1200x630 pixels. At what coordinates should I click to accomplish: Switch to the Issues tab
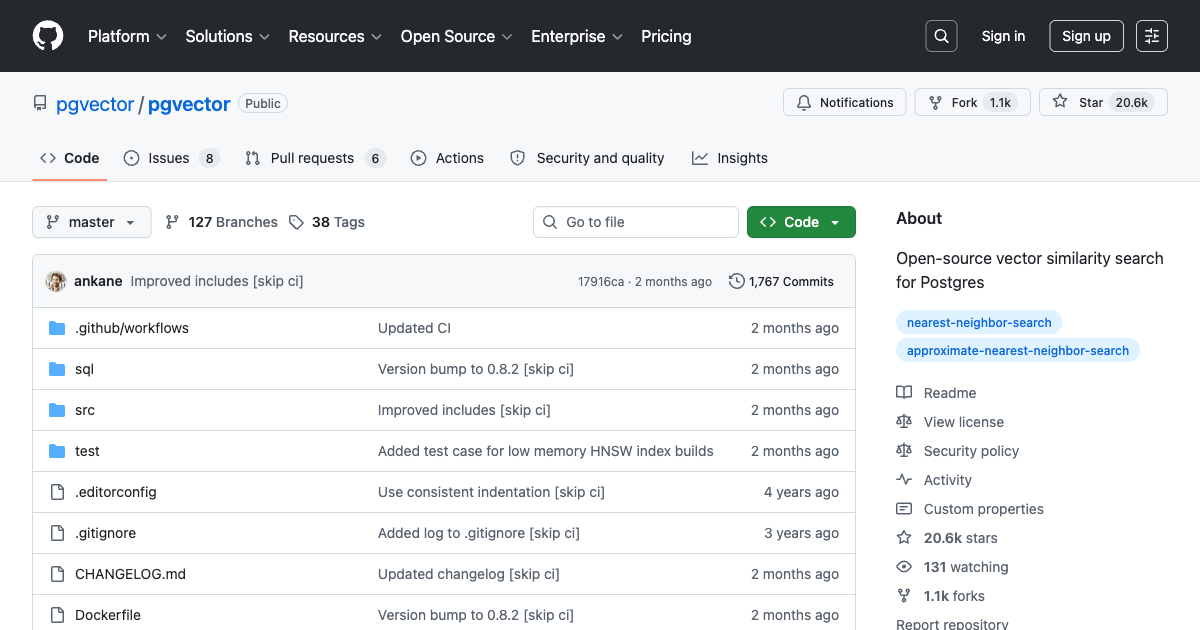coord(172,158)
